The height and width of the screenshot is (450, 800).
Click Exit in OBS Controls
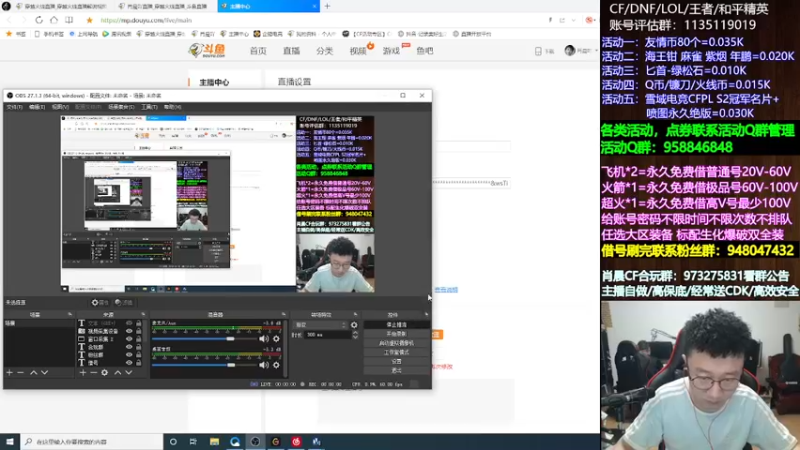[396, 370]
